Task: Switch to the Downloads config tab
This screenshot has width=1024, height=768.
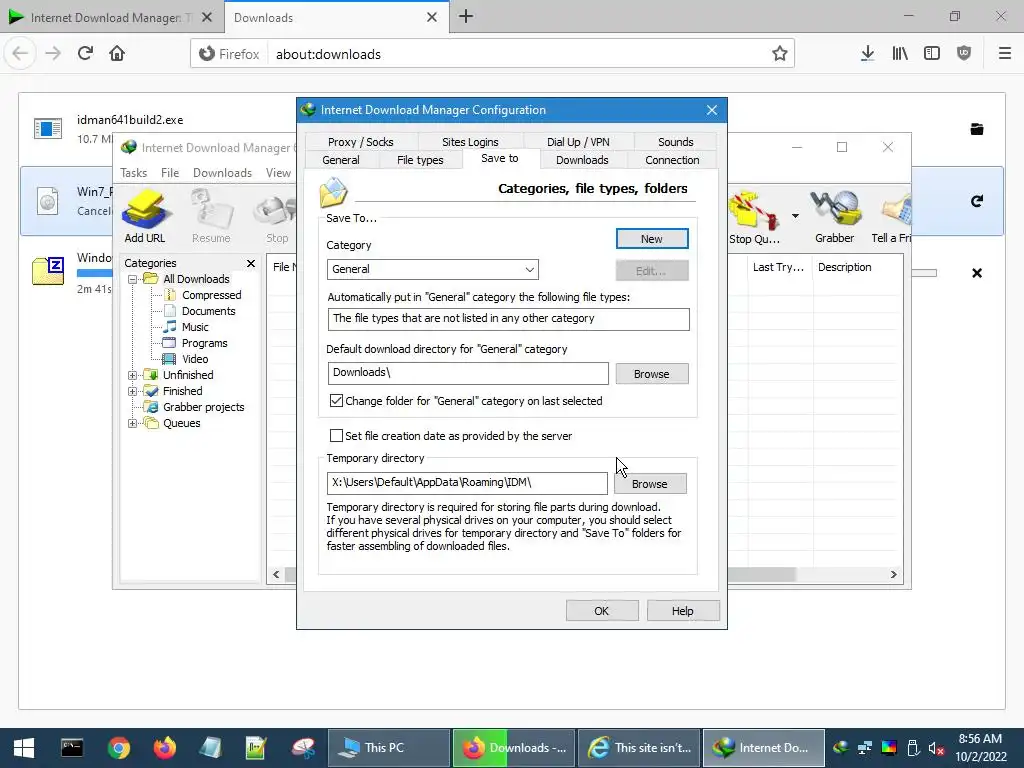Action: 582,160
